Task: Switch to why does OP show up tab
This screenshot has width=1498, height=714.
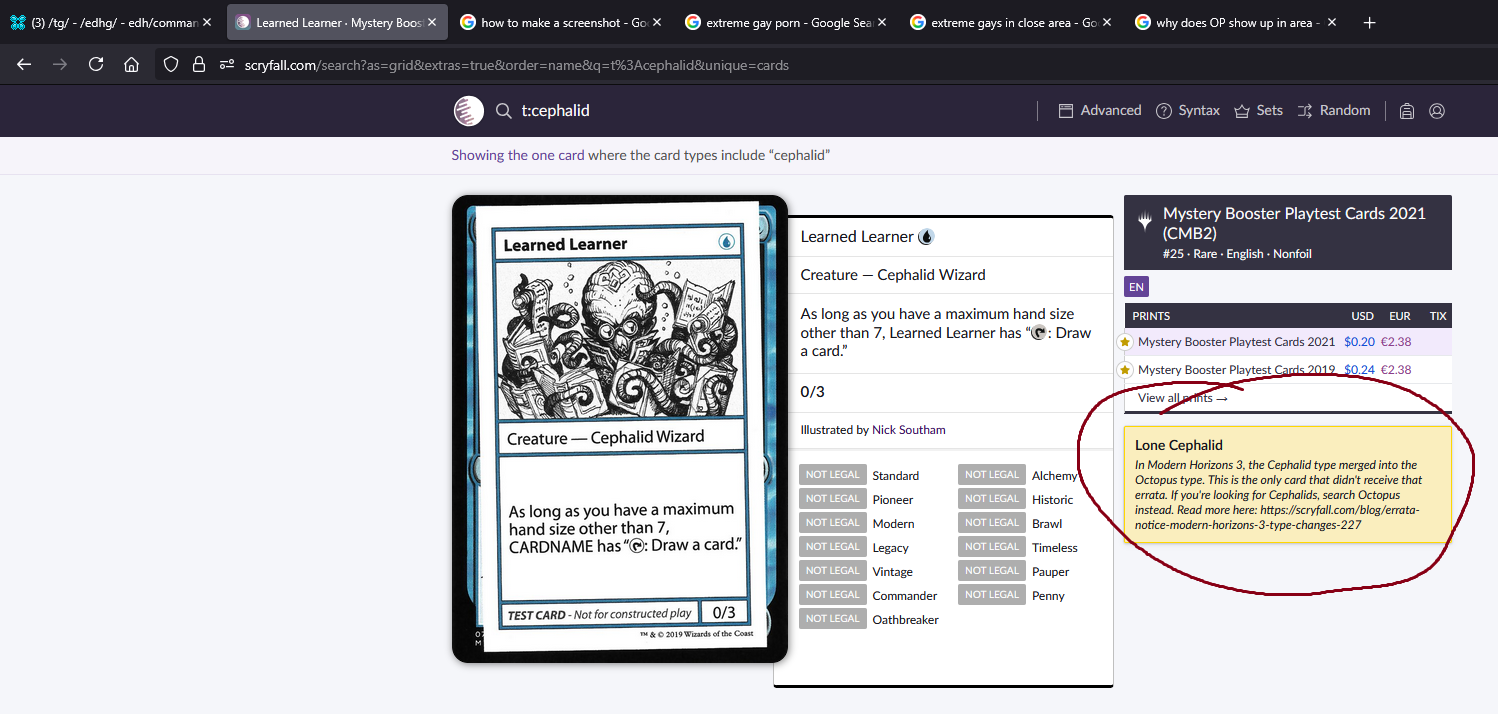Action: [1237, 22]
